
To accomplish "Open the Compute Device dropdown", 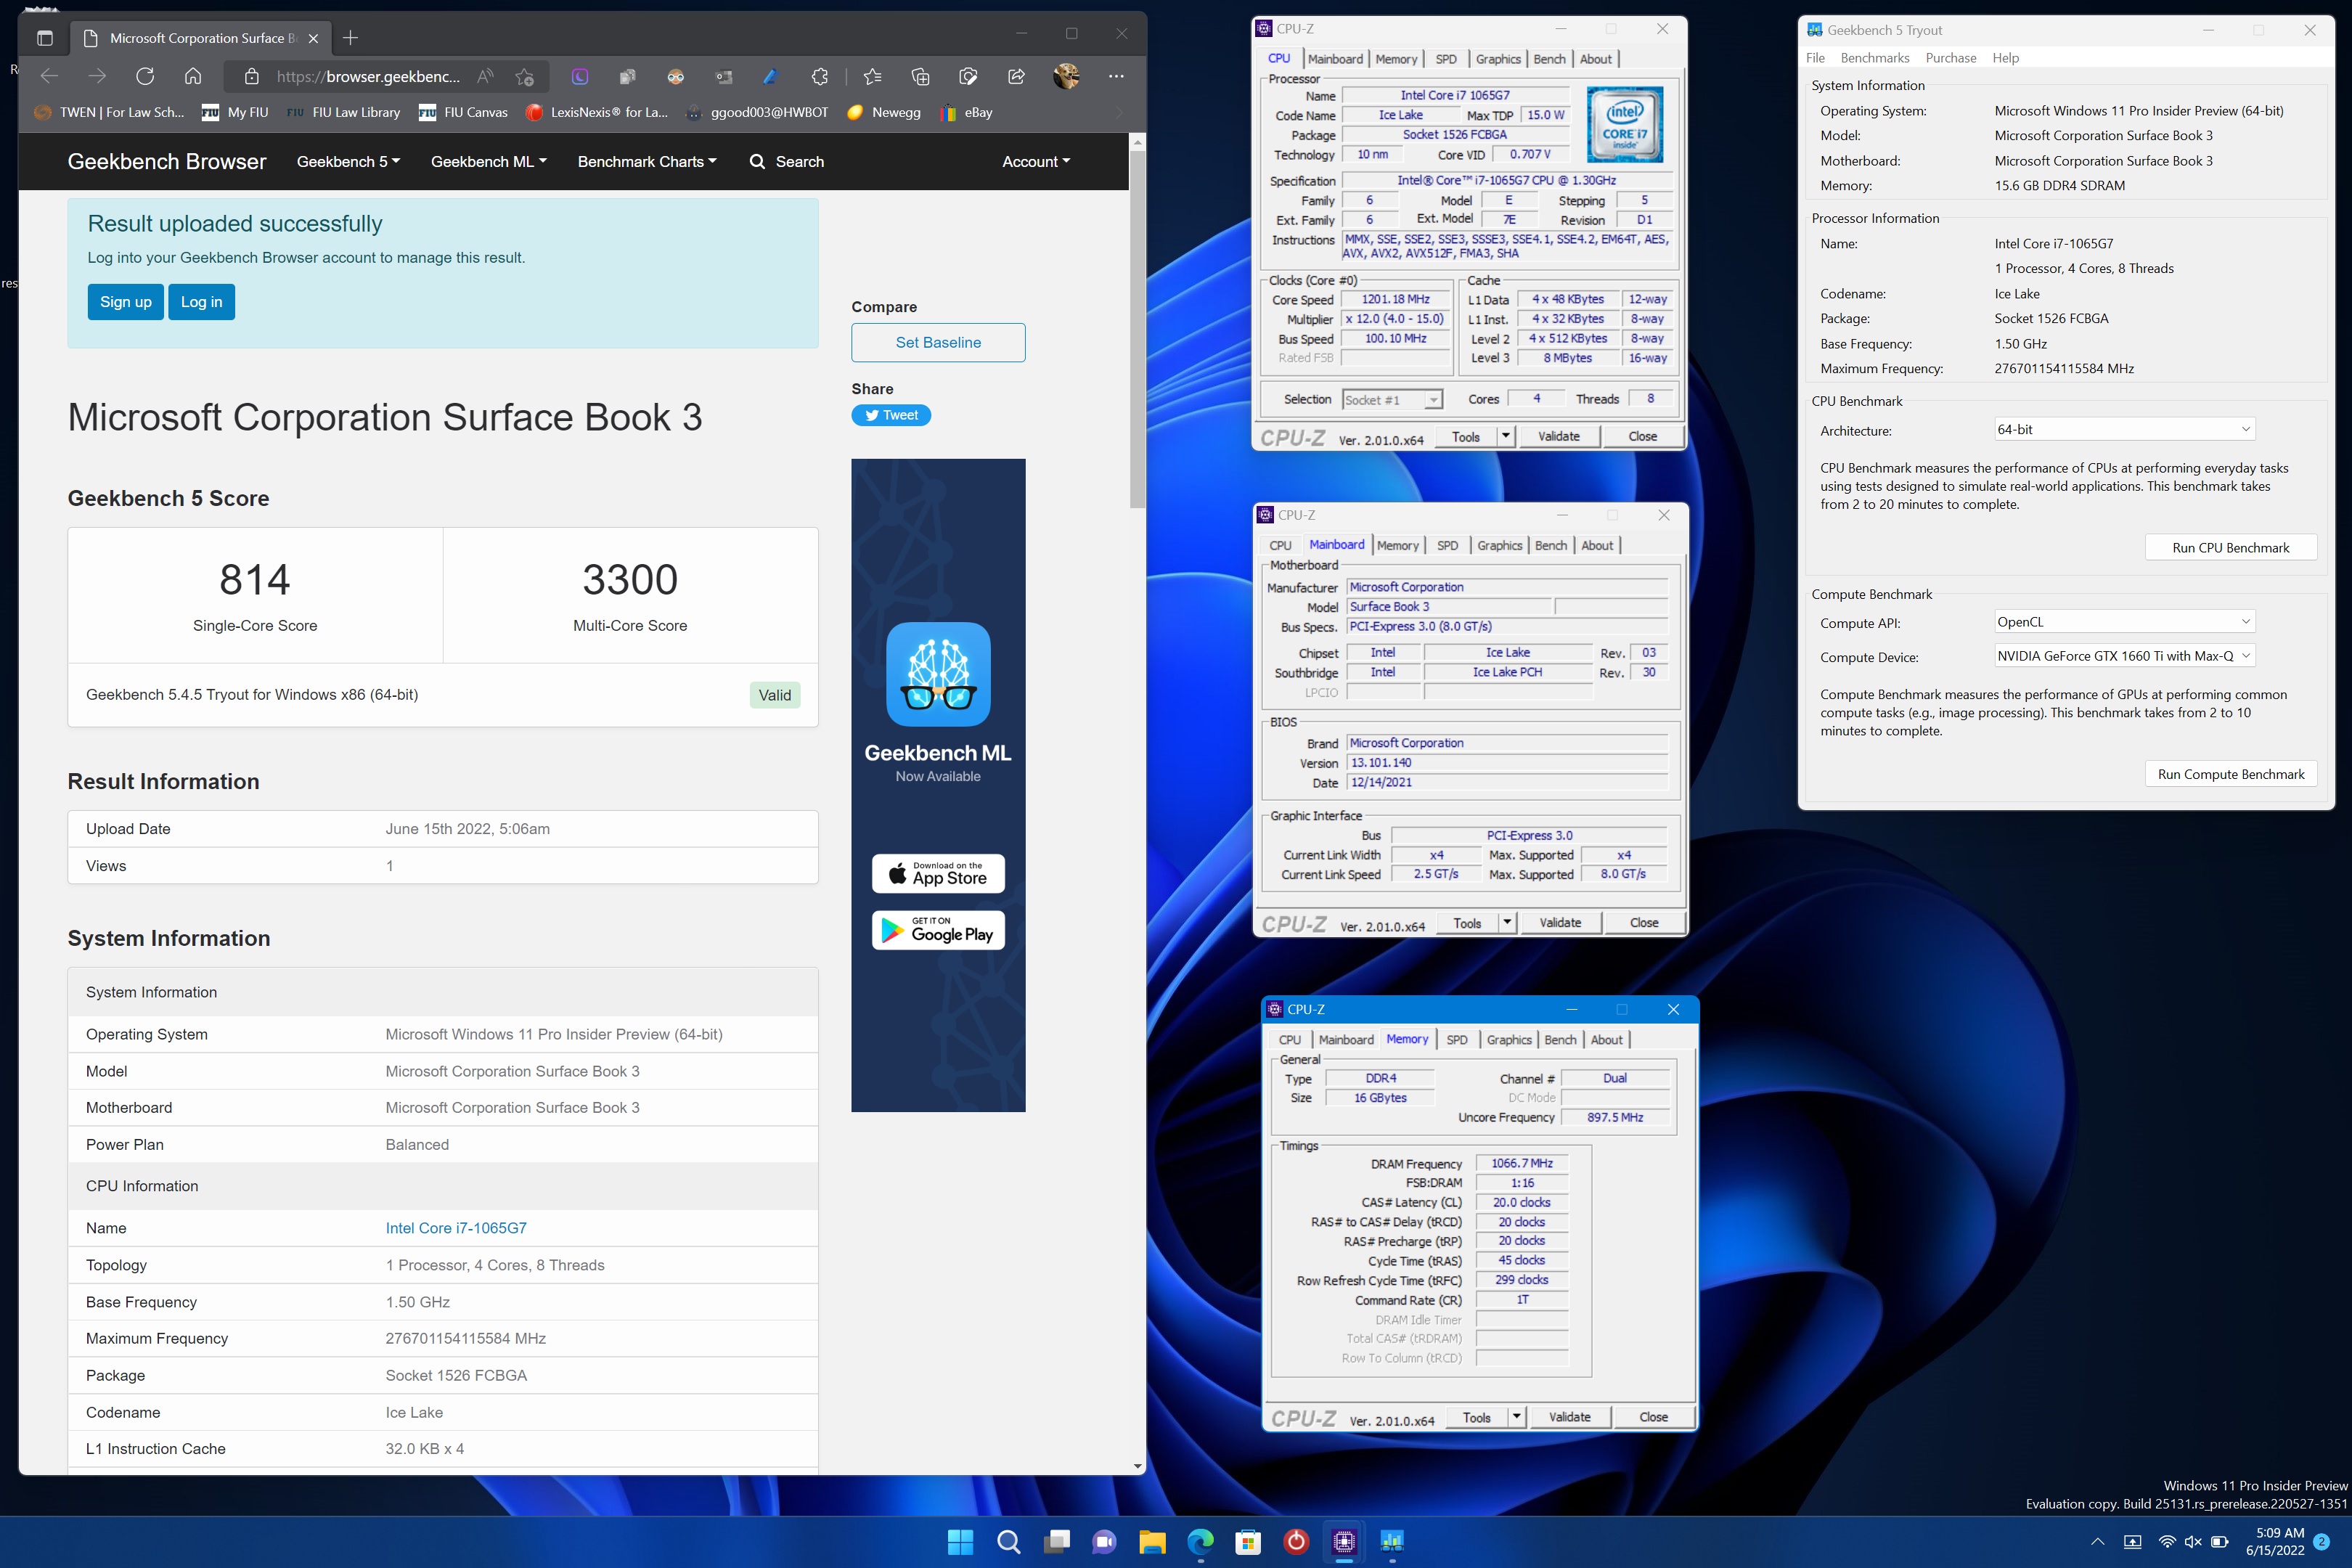I will 2125,656.
